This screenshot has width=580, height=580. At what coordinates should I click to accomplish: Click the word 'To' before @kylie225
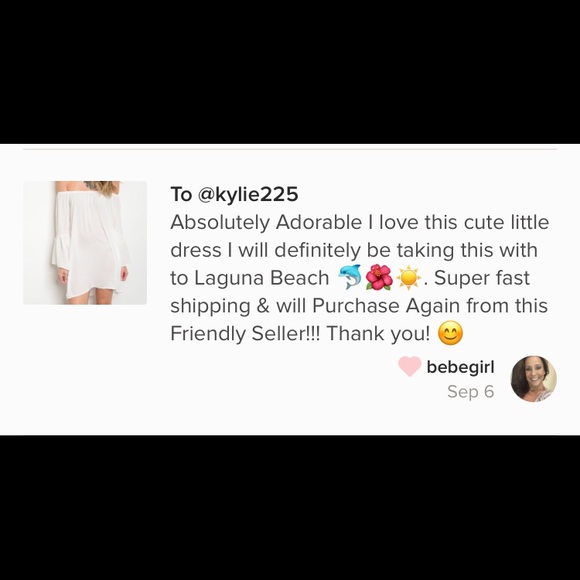[181, 194]
